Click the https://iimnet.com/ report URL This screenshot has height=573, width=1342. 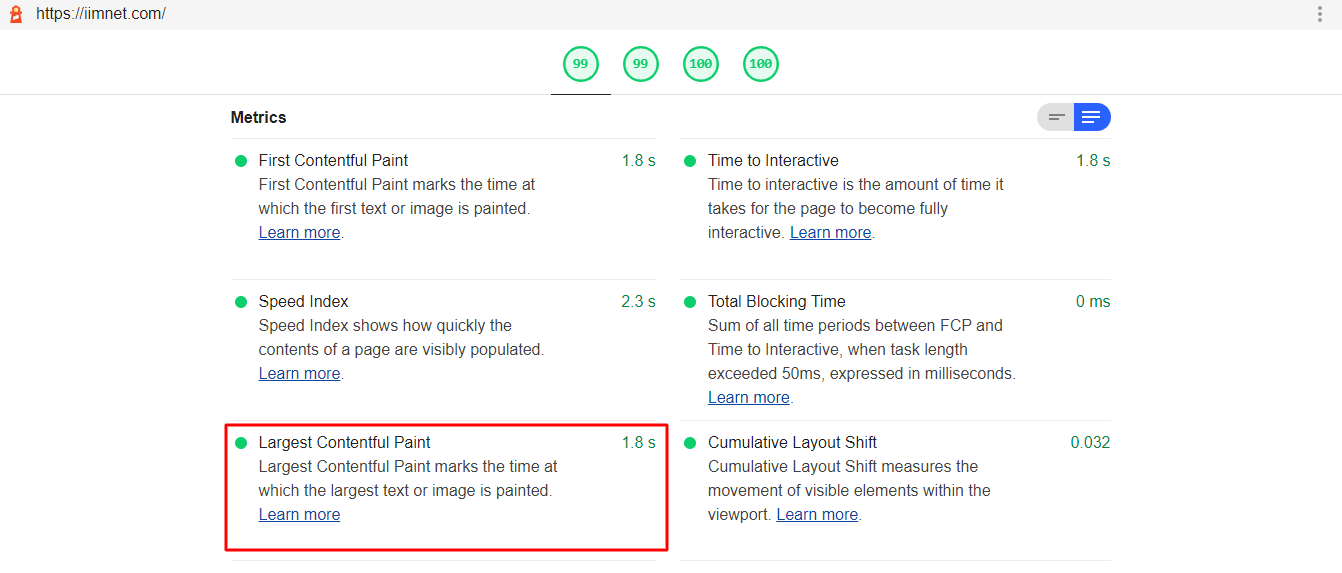coord(101,14)
